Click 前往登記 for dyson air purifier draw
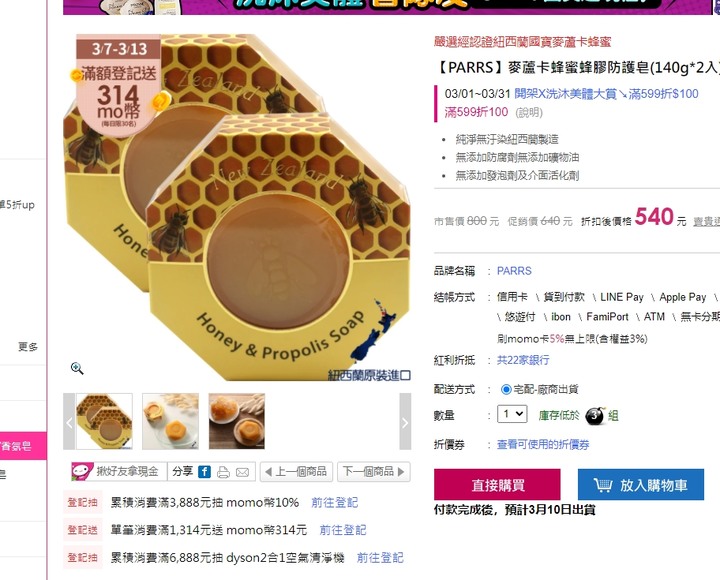 click(x=380, y=558)
